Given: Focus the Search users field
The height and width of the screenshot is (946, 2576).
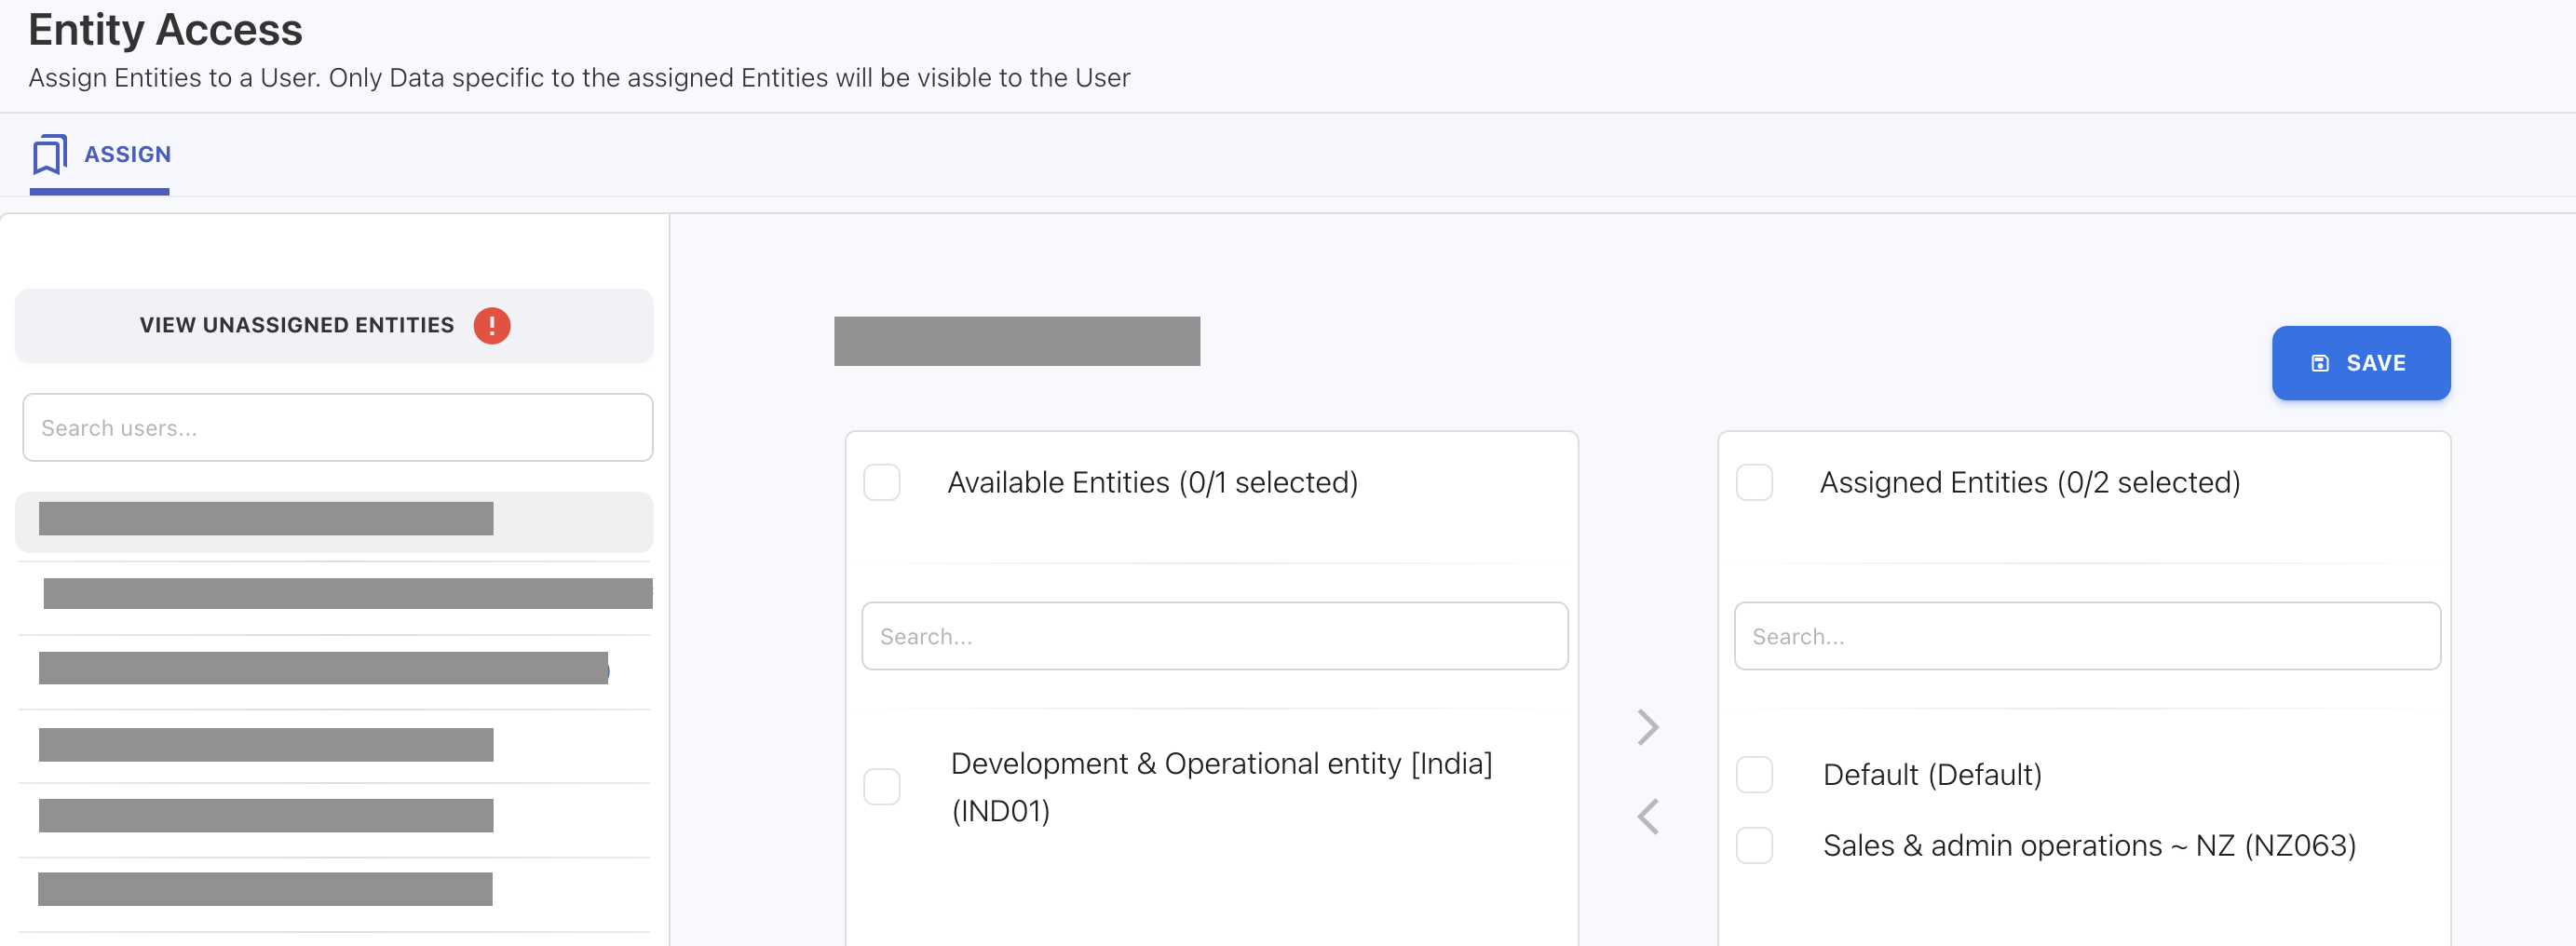Looking at the screenshot, I should 337,428.
